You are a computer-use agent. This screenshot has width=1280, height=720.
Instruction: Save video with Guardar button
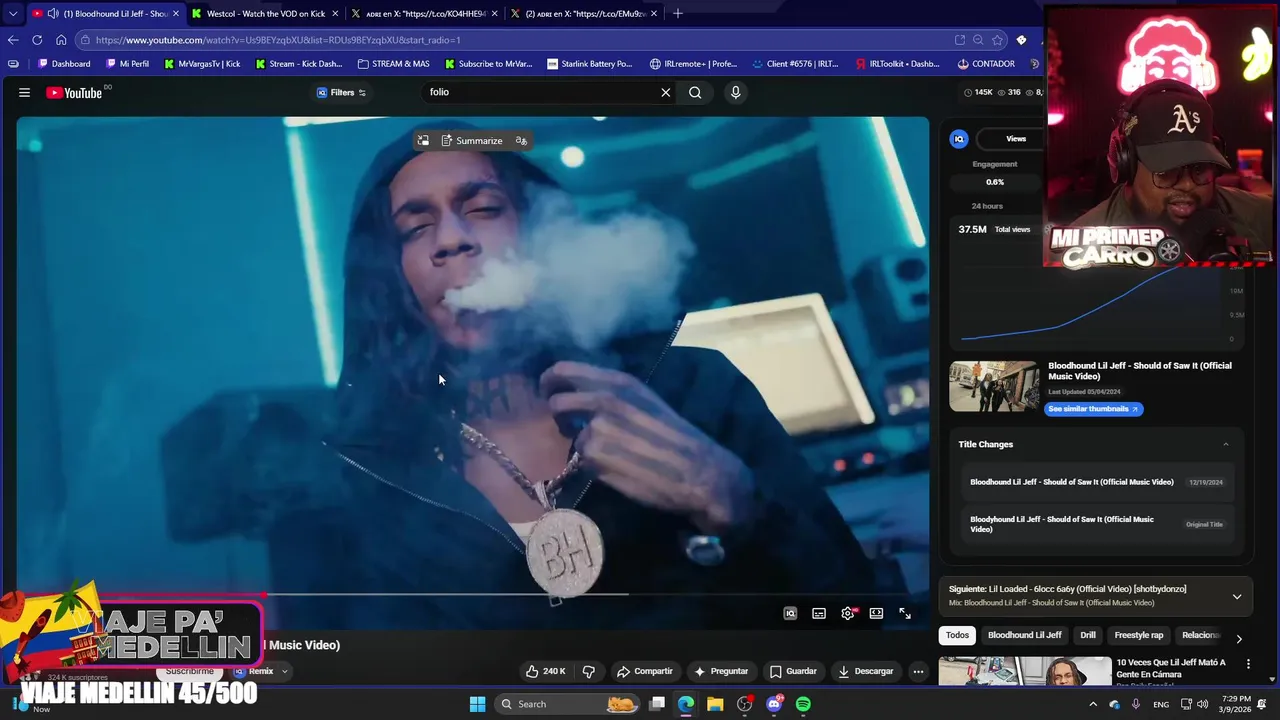(793, 671)
